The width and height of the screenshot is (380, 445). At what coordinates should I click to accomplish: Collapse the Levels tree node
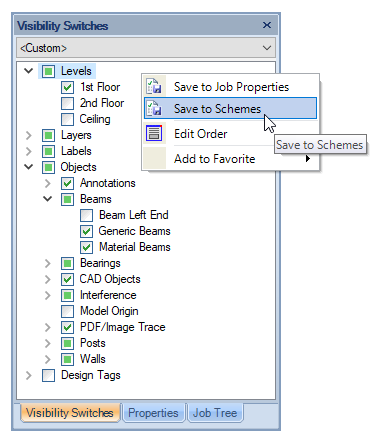point(29,71)
